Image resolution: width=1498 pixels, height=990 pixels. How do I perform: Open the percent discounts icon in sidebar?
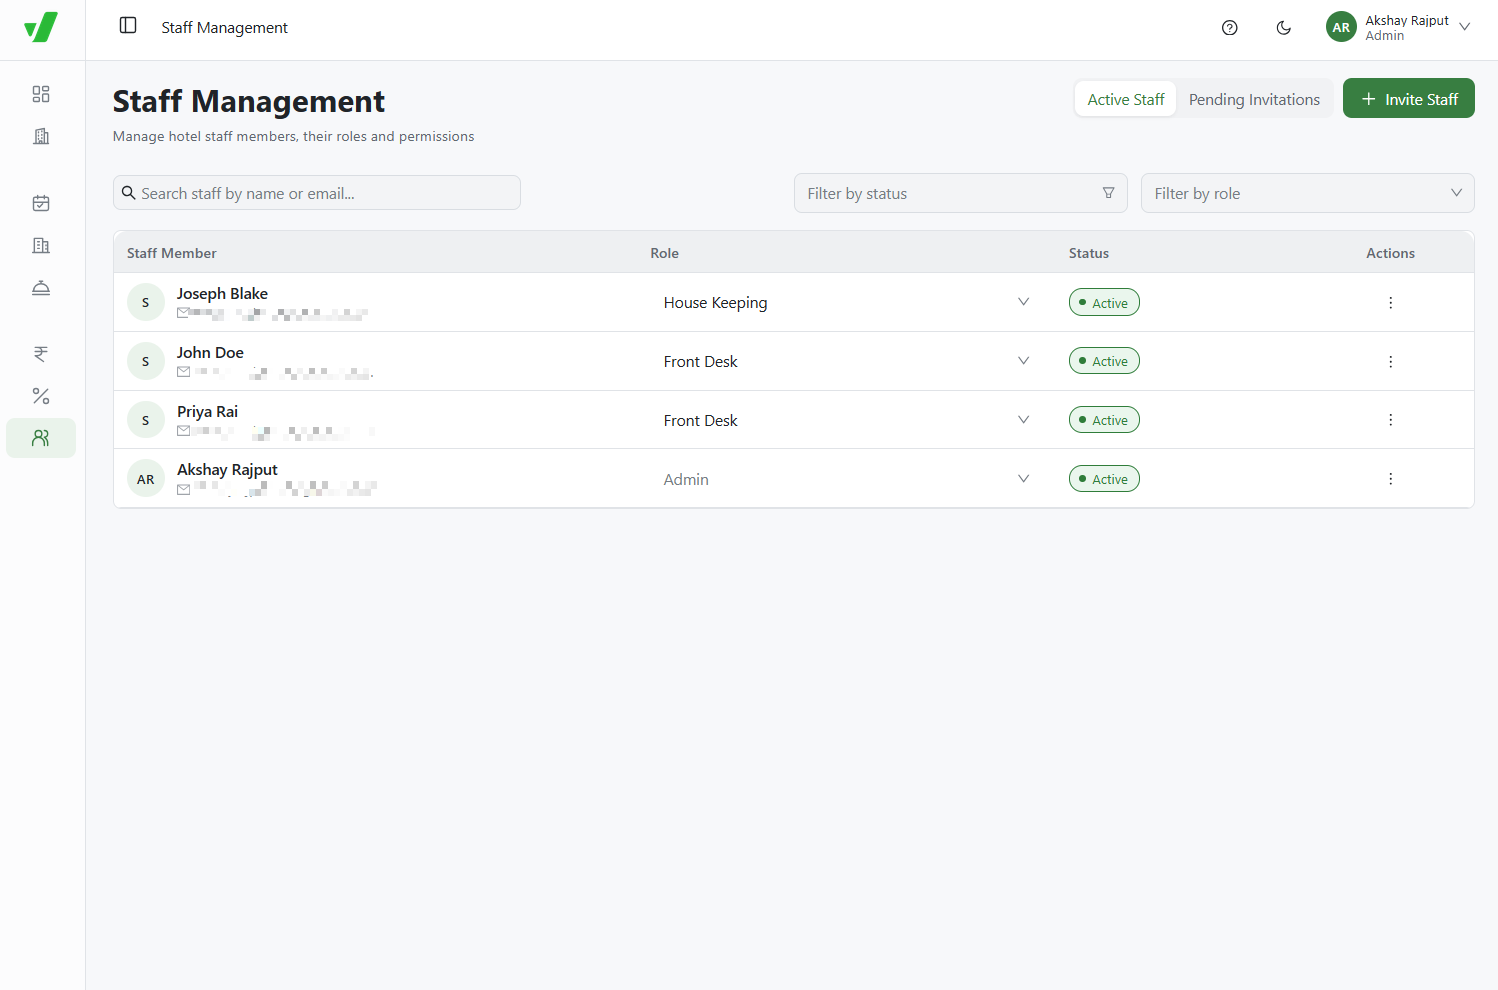(41, 396)
